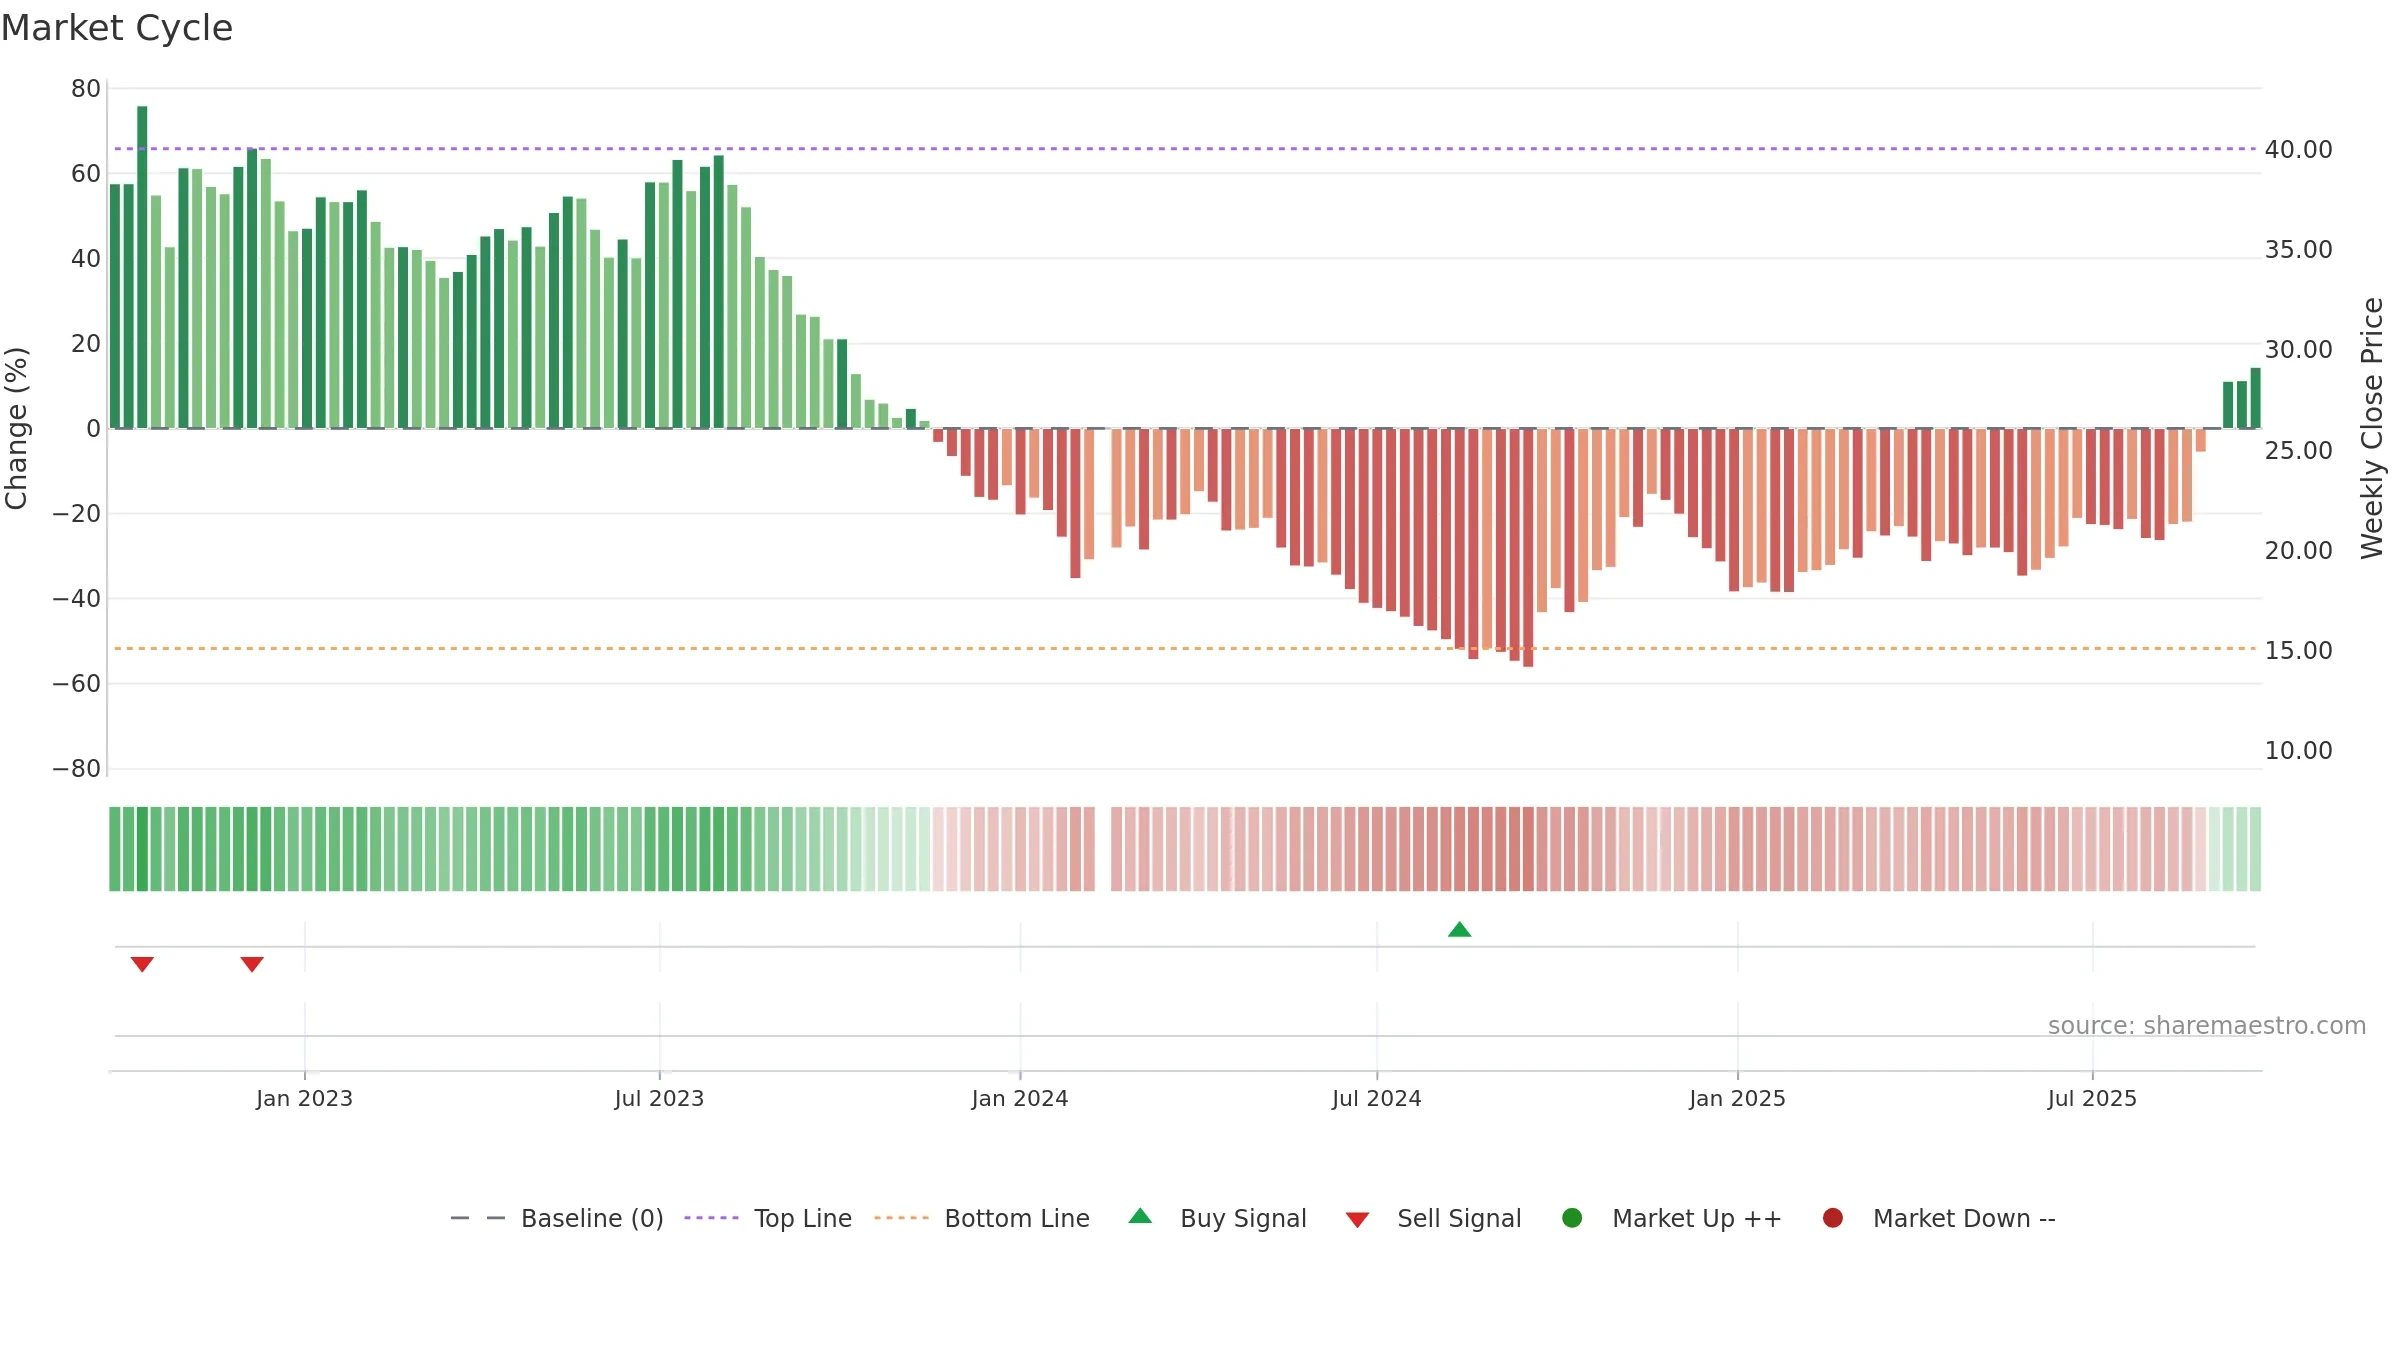Click the source: sharemaestro.com text
Image resolution: width=2400 pixels, height=1350 pixels.
[x=2207, y=1025]
